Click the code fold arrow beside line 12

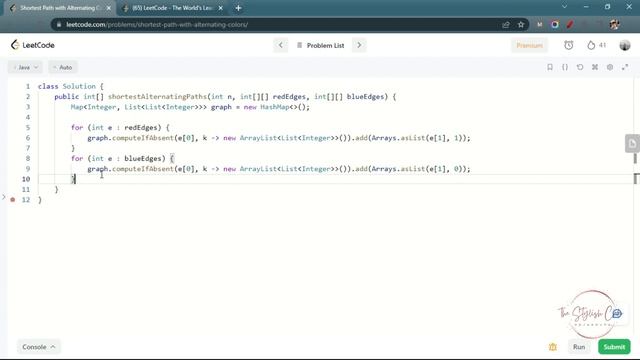tap(4, 197)
